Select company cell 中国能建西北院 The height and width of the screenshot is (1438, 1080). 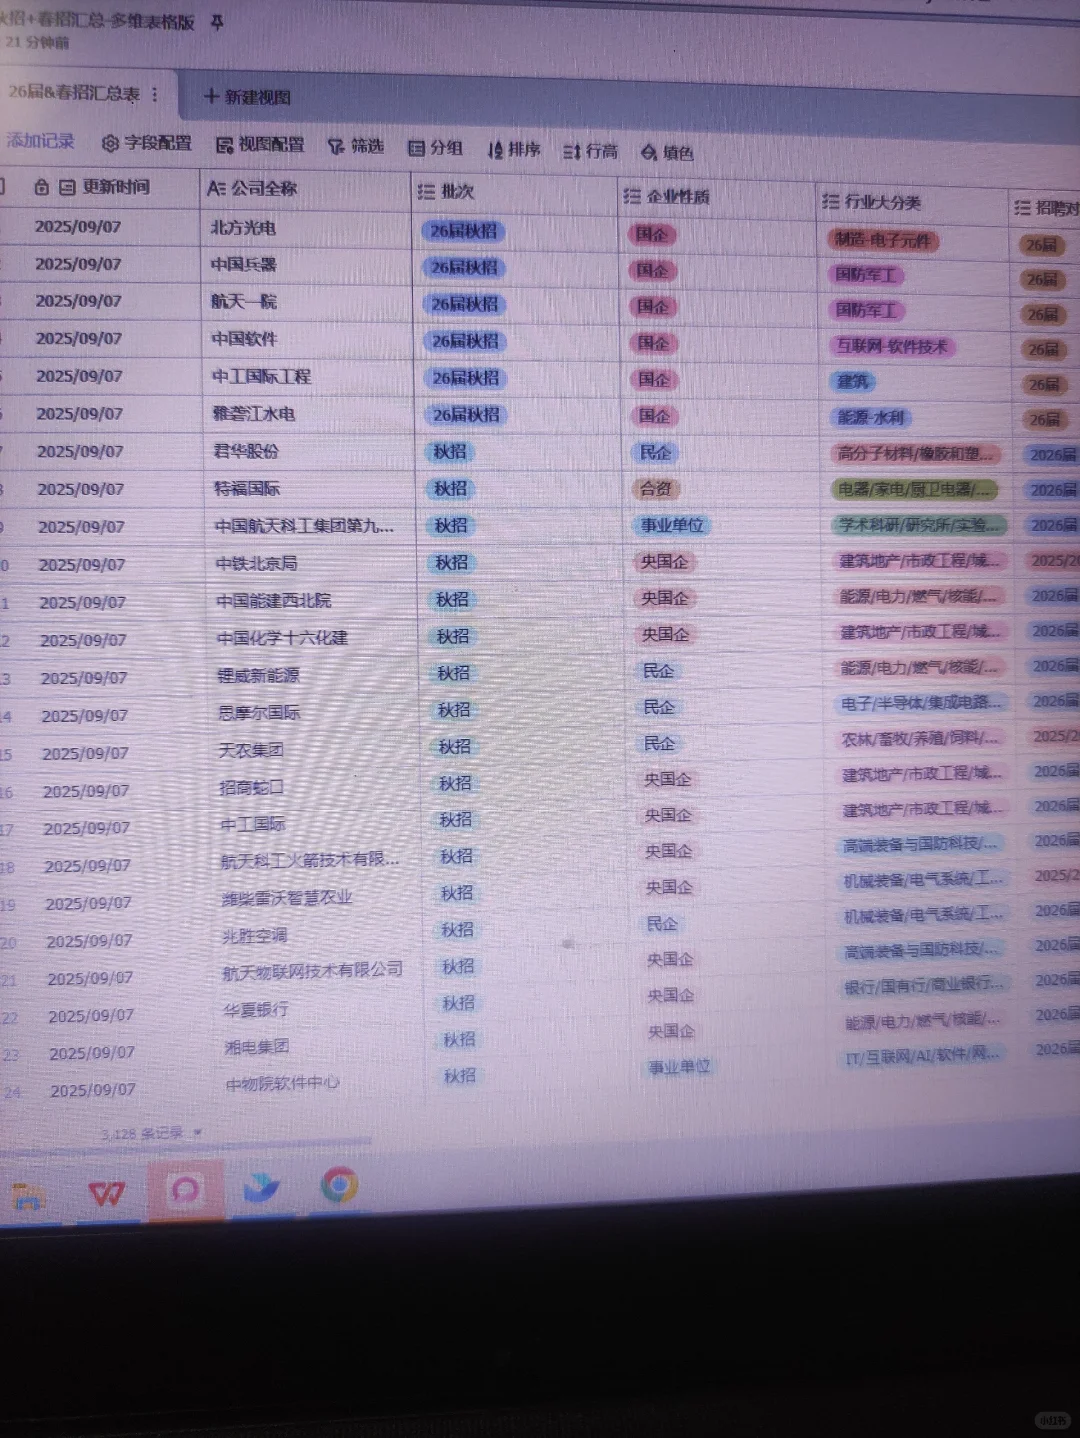(273, 601)
